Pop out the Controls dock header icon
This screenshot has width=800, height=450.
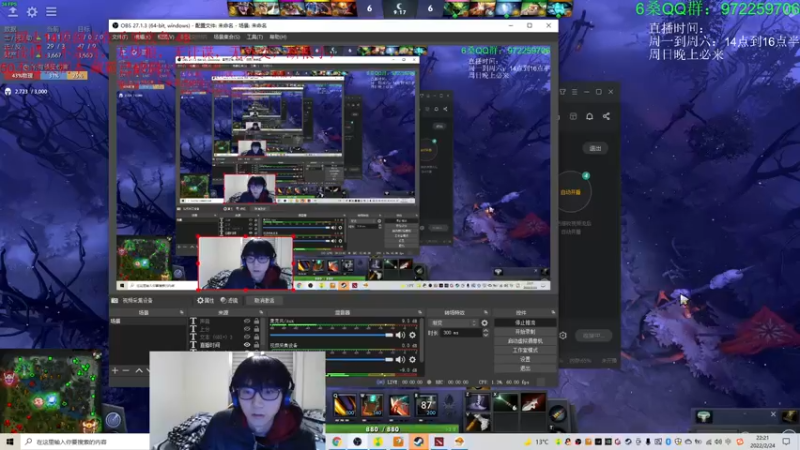coord(553,312)
